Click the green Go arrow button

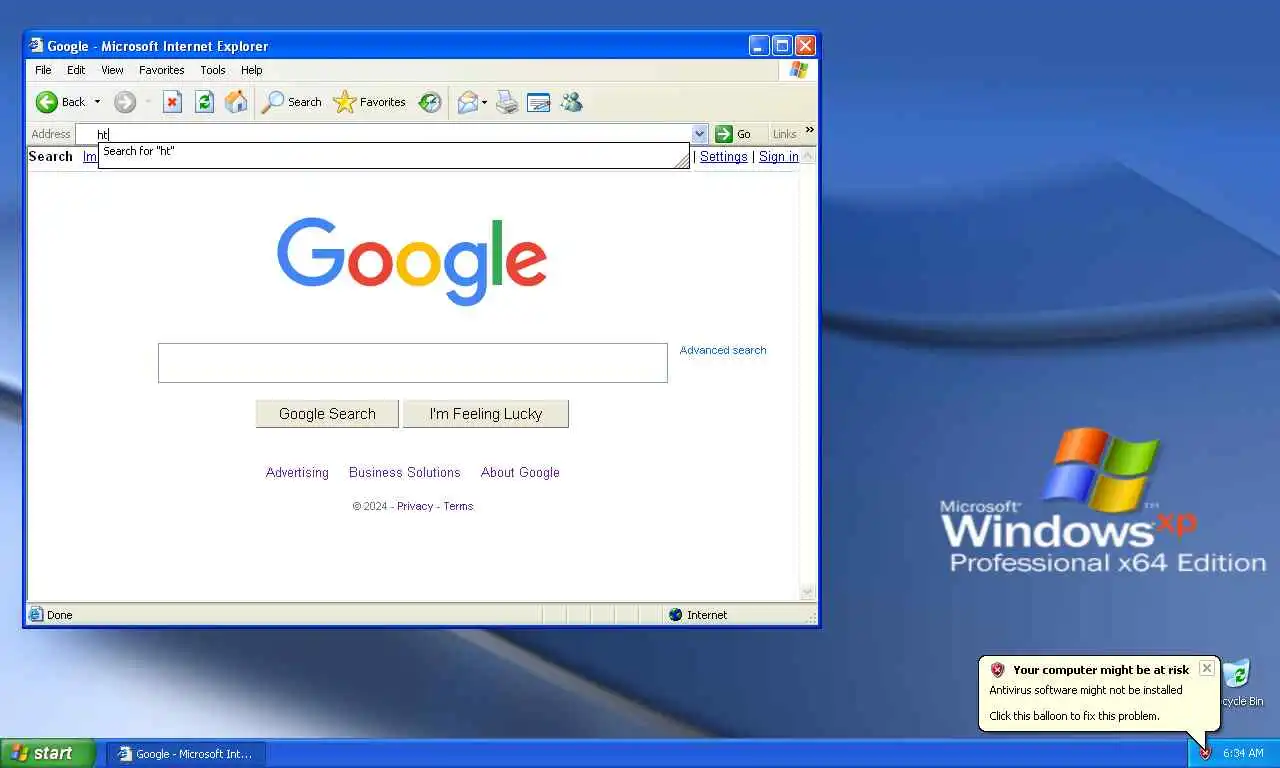pyautogui.click(x=734, y=134)
